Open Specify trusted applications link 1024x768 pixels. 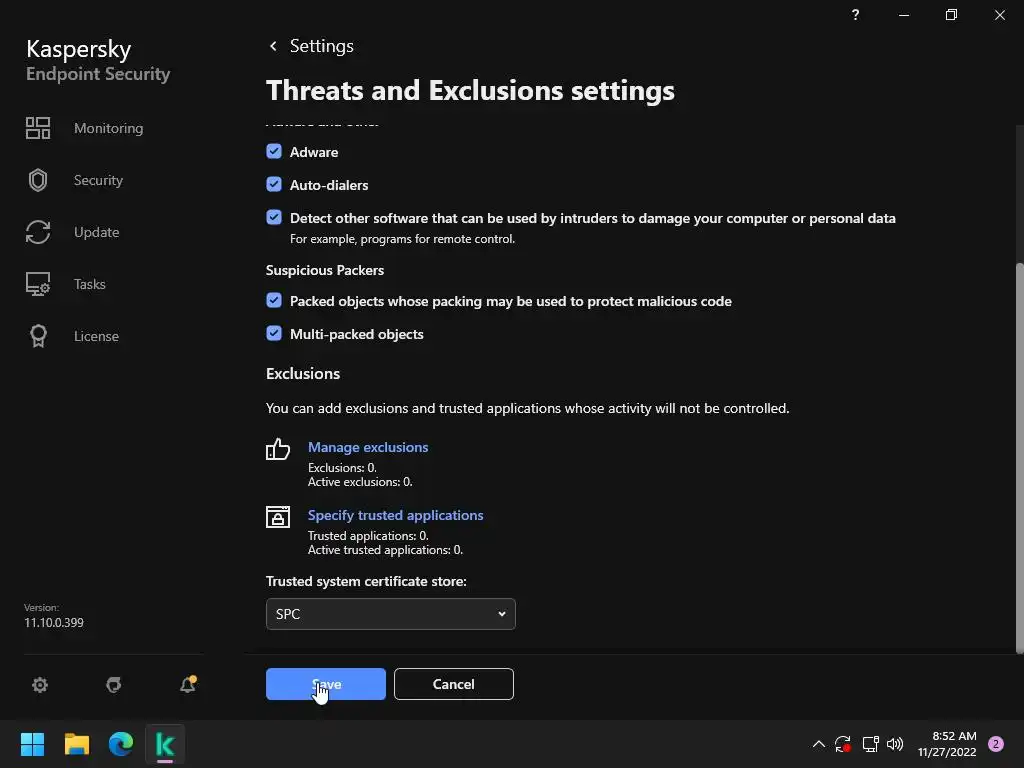pos(396,515)
